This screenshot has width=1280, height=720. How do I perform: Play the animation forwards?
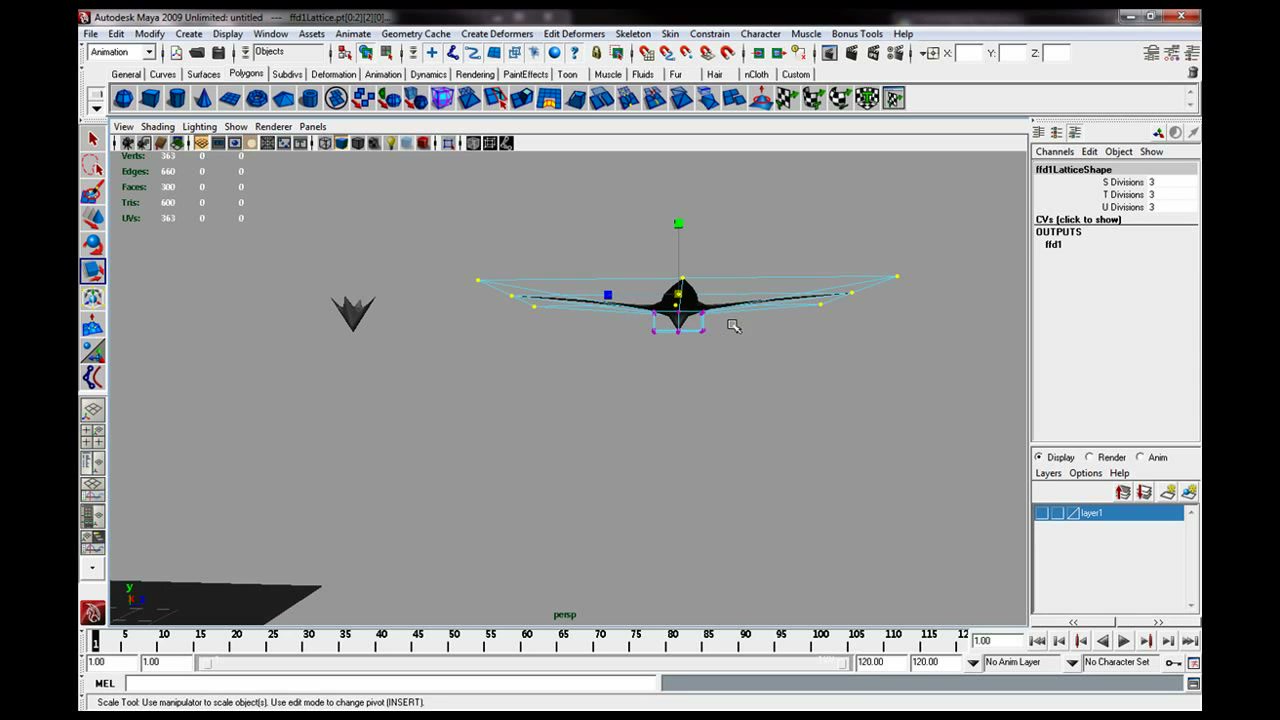tap(1124, 641)
